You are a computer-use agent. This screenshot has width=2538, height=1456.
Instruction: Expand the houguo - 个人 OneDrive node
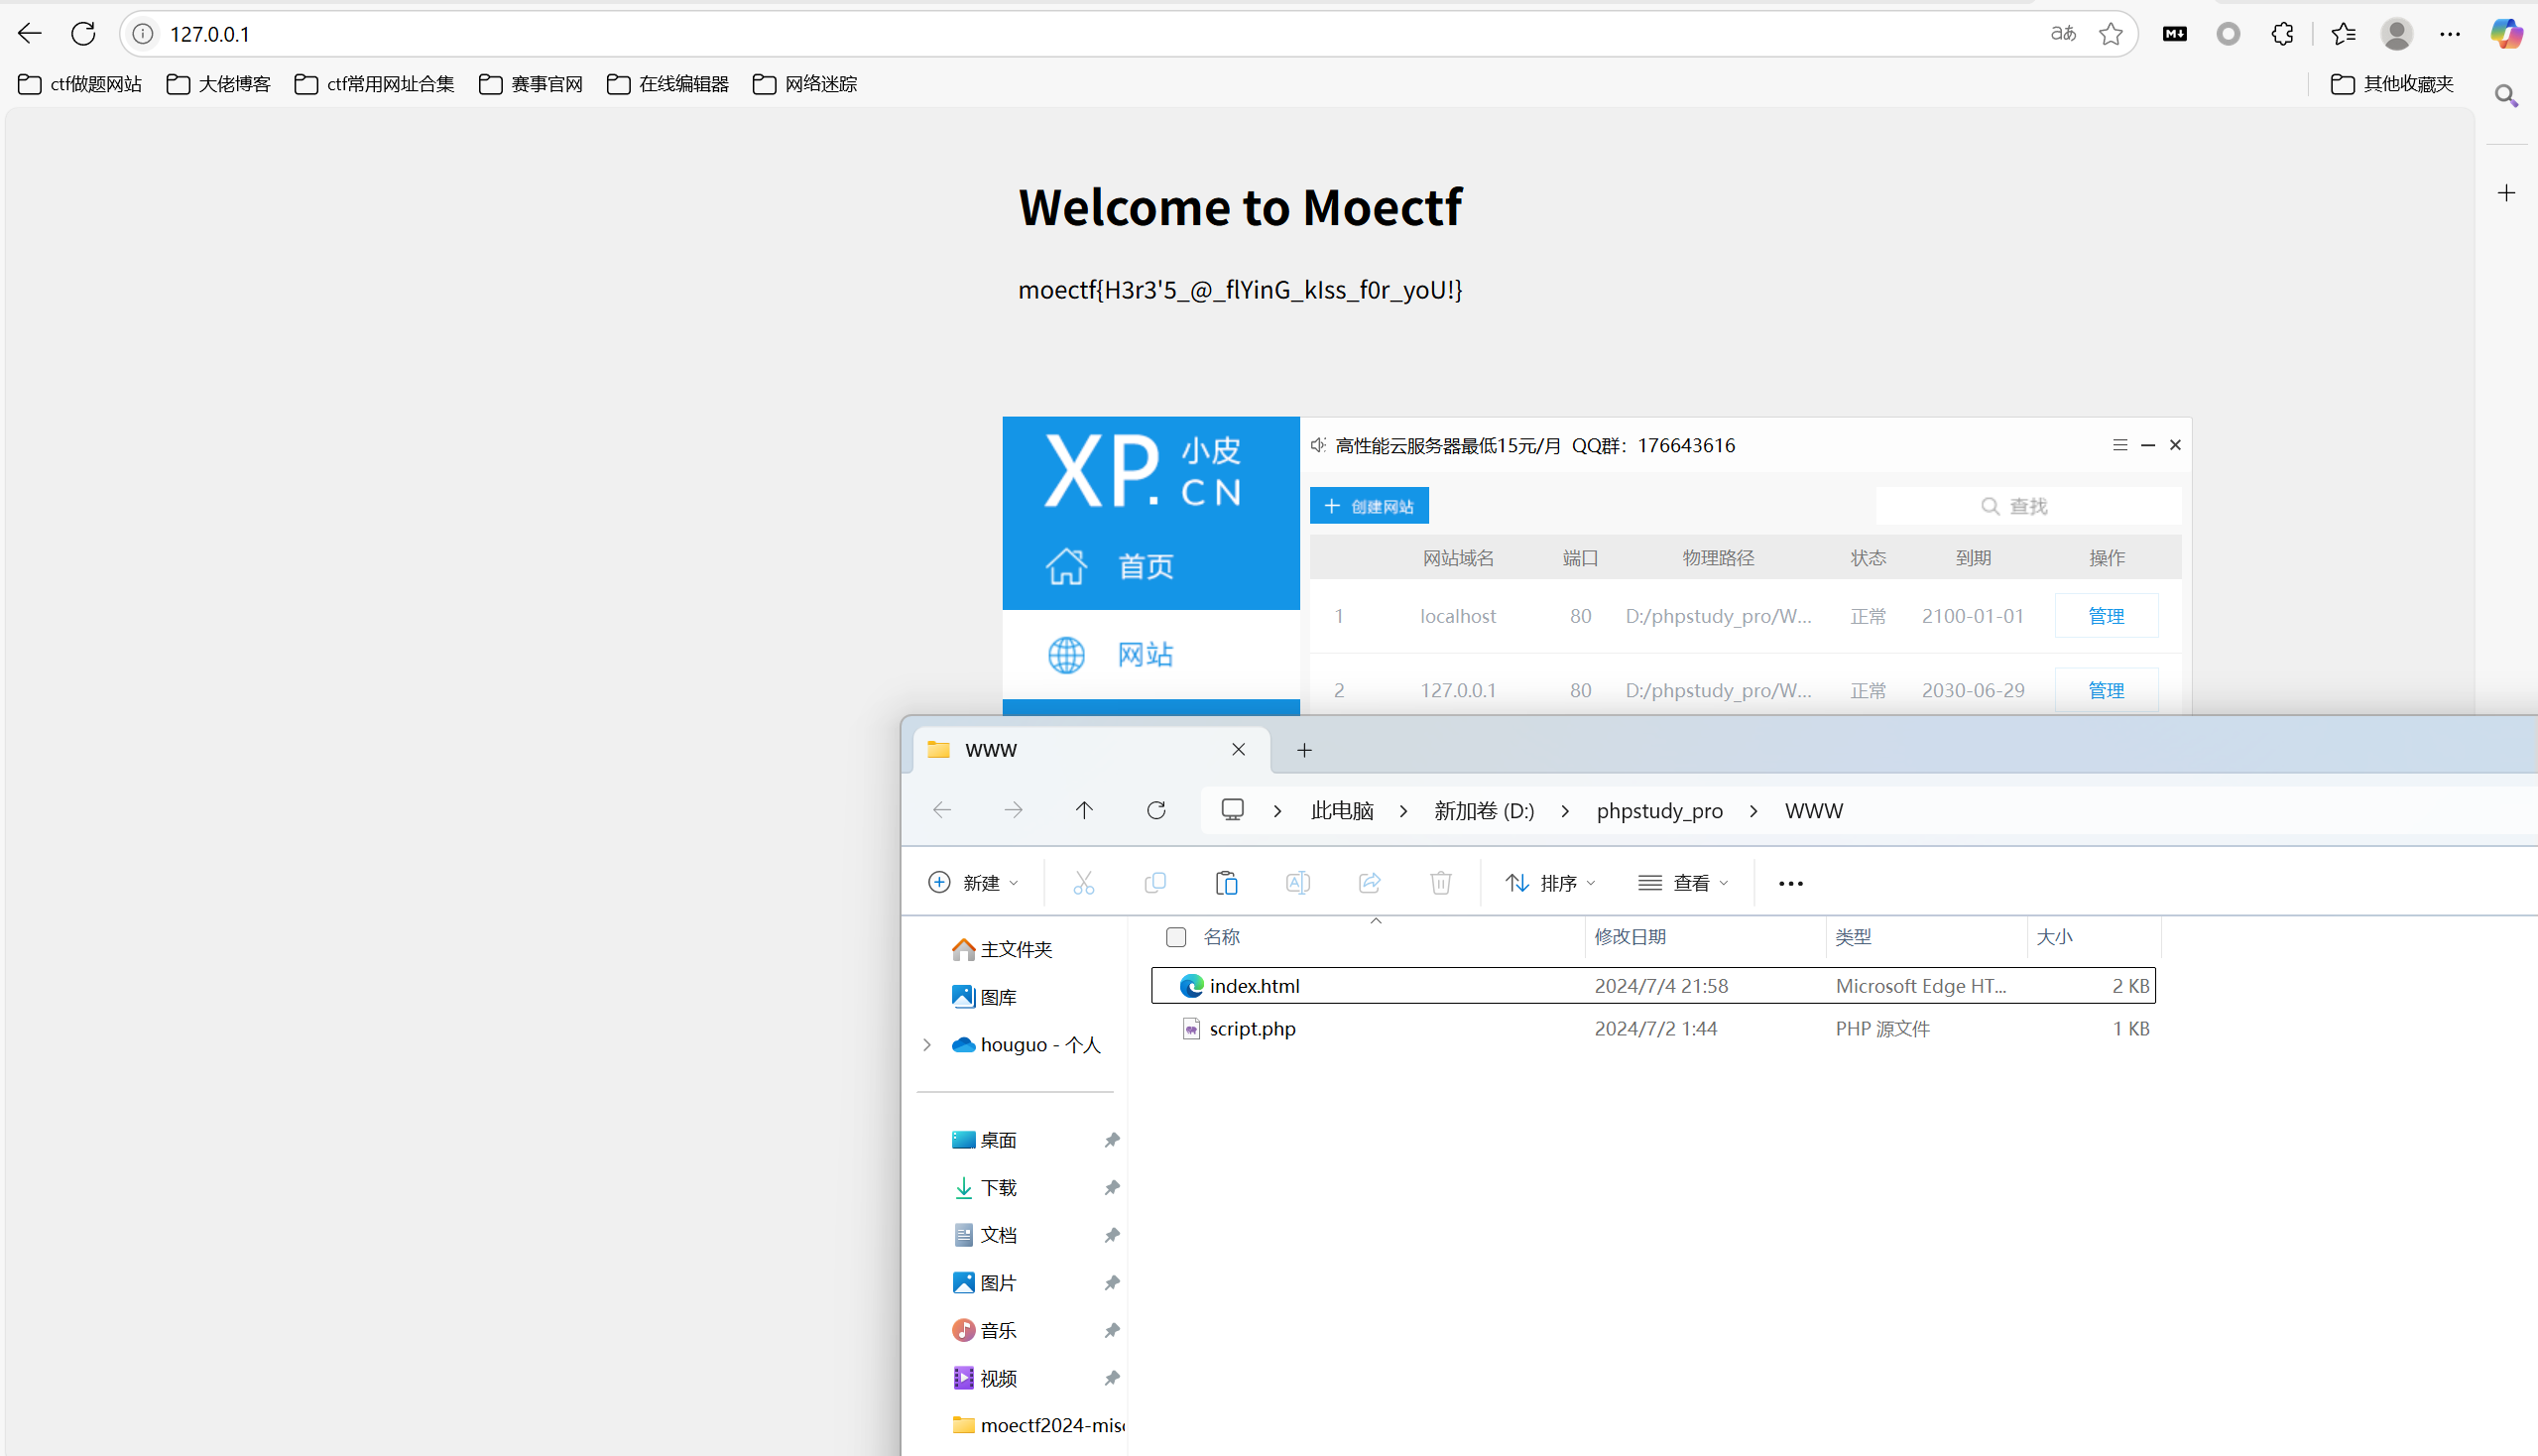[x=927, y=1045]
